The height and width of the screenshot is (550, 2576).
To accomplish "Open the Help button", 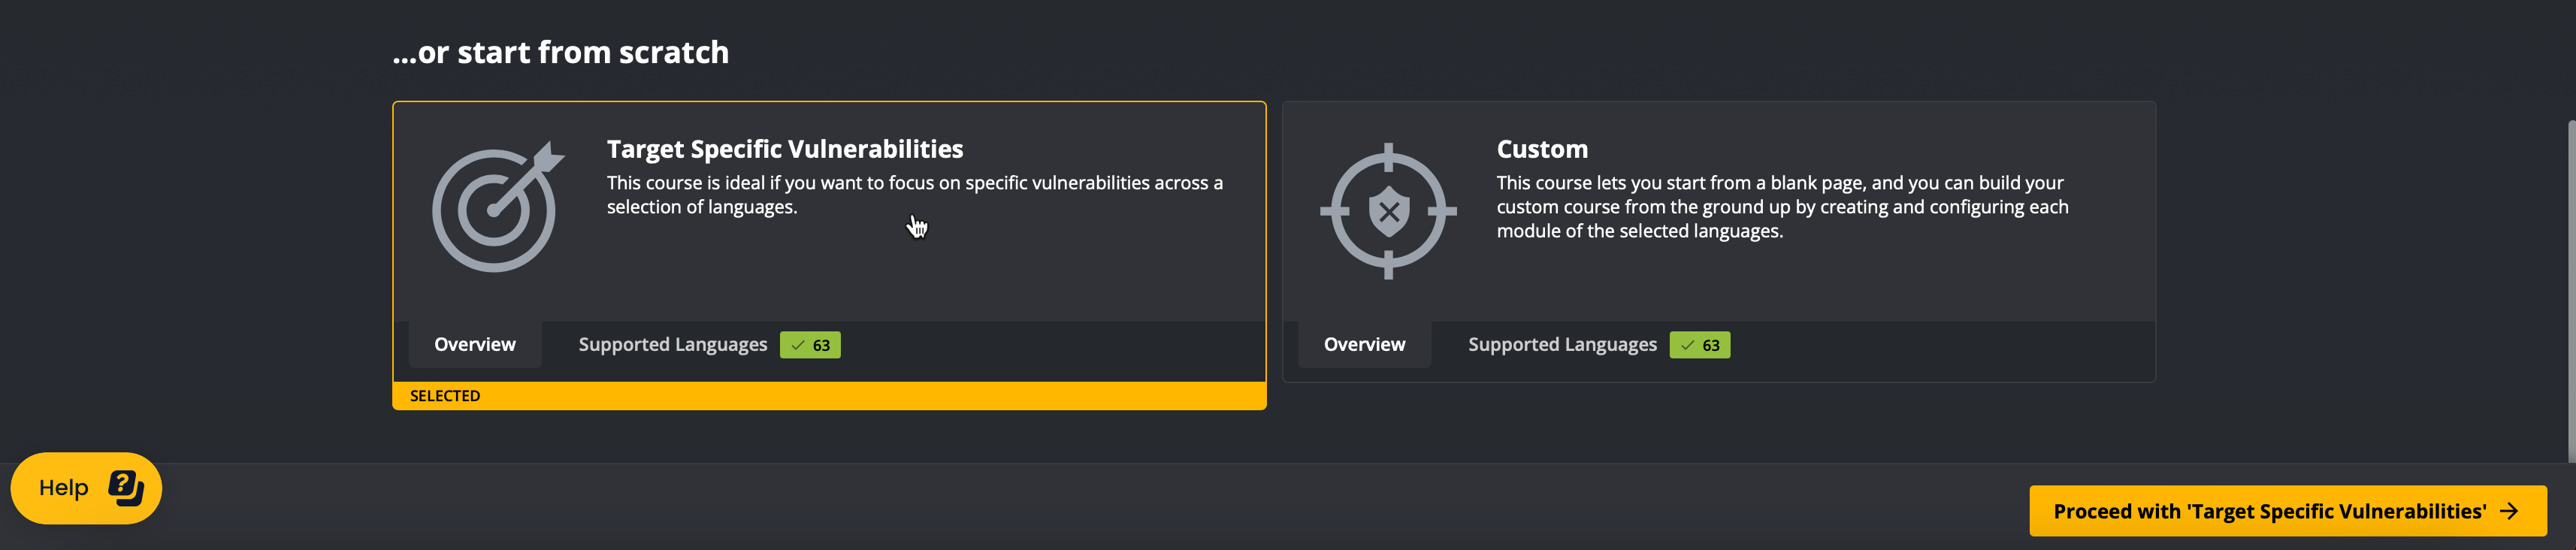I will tap(86, 488).
